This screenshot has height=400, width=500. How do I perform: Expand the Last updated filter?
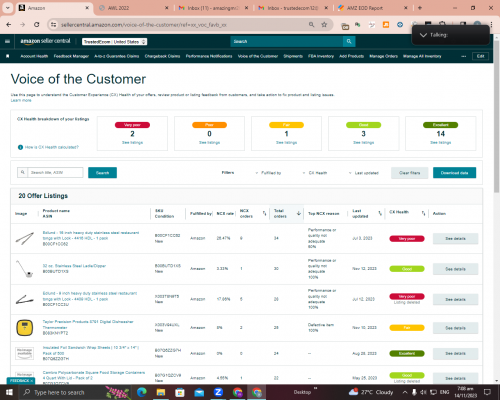coord(364,173)
